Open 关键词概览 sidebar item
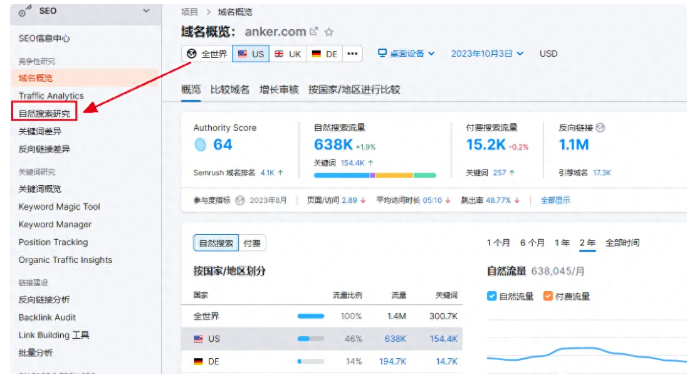This screenshot has height=374, width=689. [40, 189]
